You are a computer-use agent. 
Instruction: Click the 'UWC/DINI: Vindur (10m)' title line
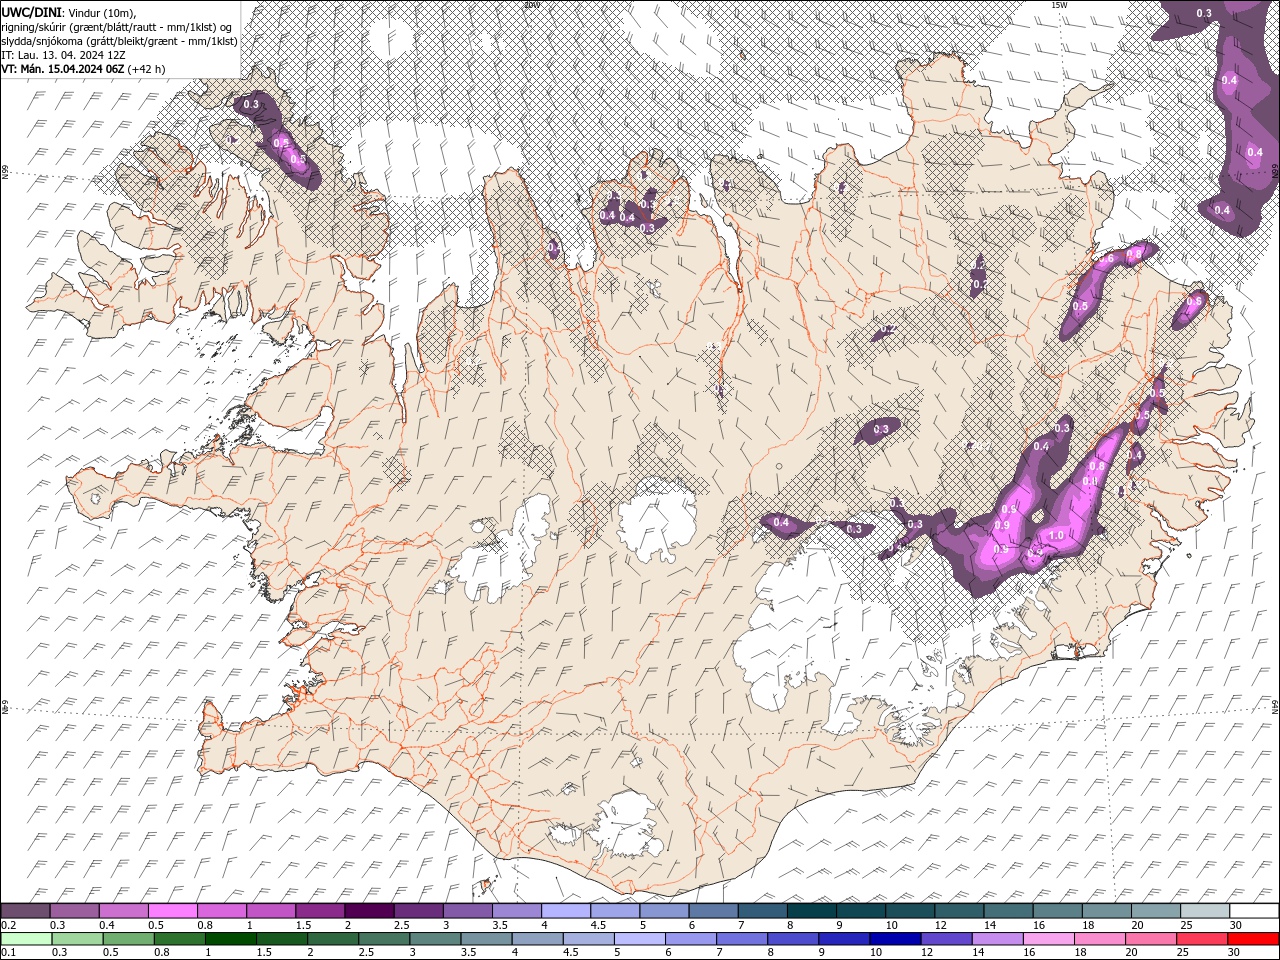coord(68,12)
